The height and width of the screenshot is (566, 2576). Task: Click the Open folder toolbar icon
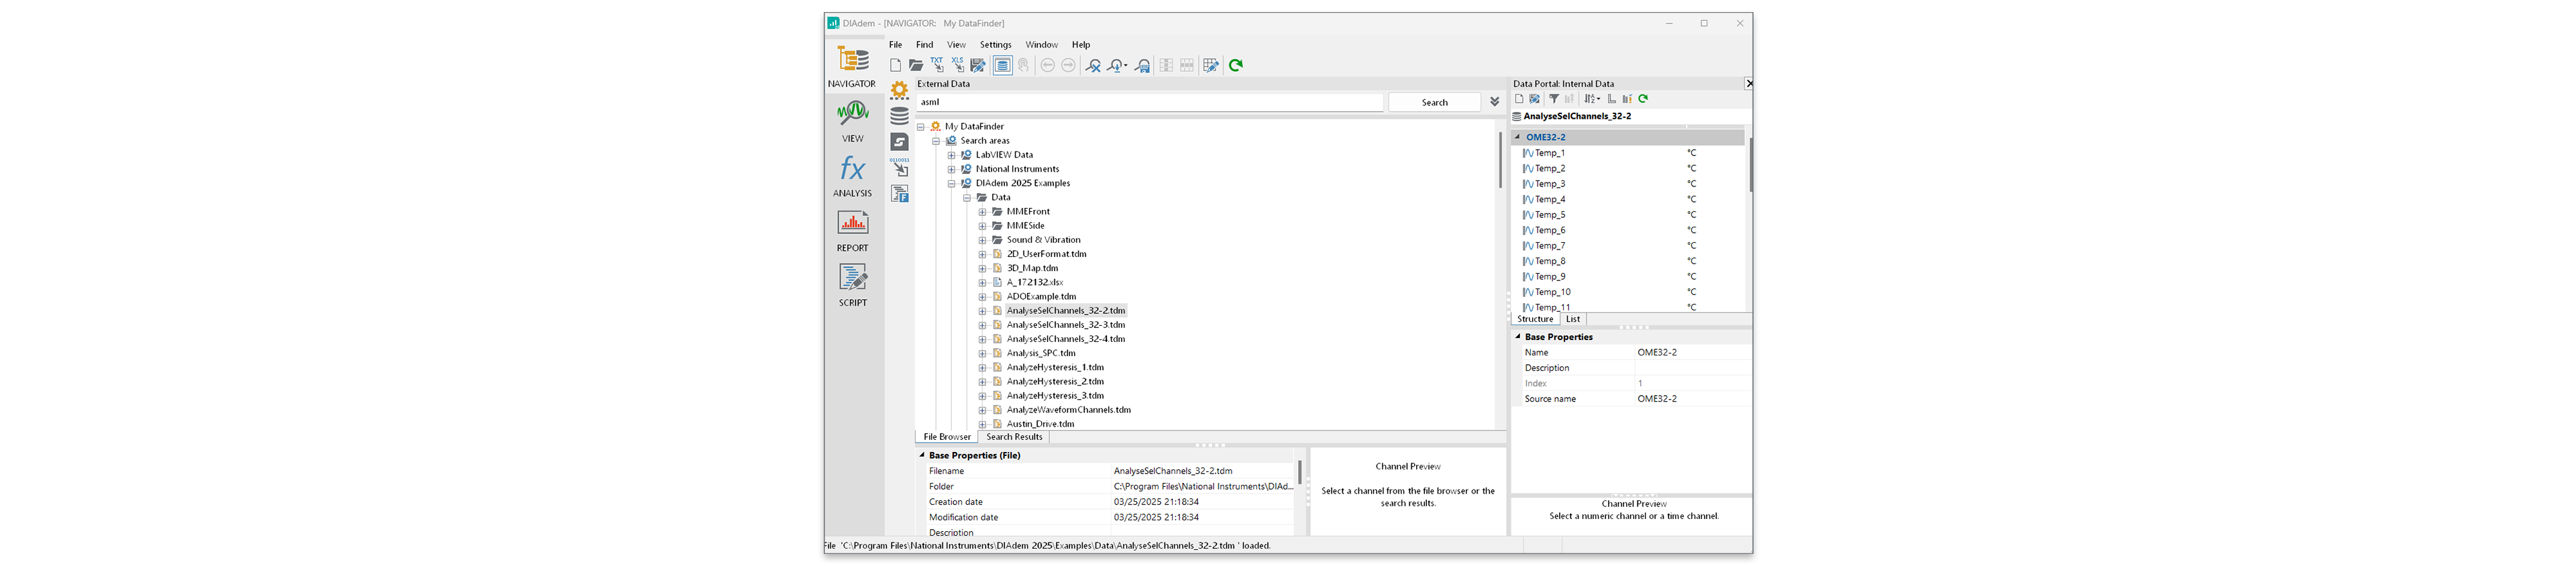click(916, 65)
